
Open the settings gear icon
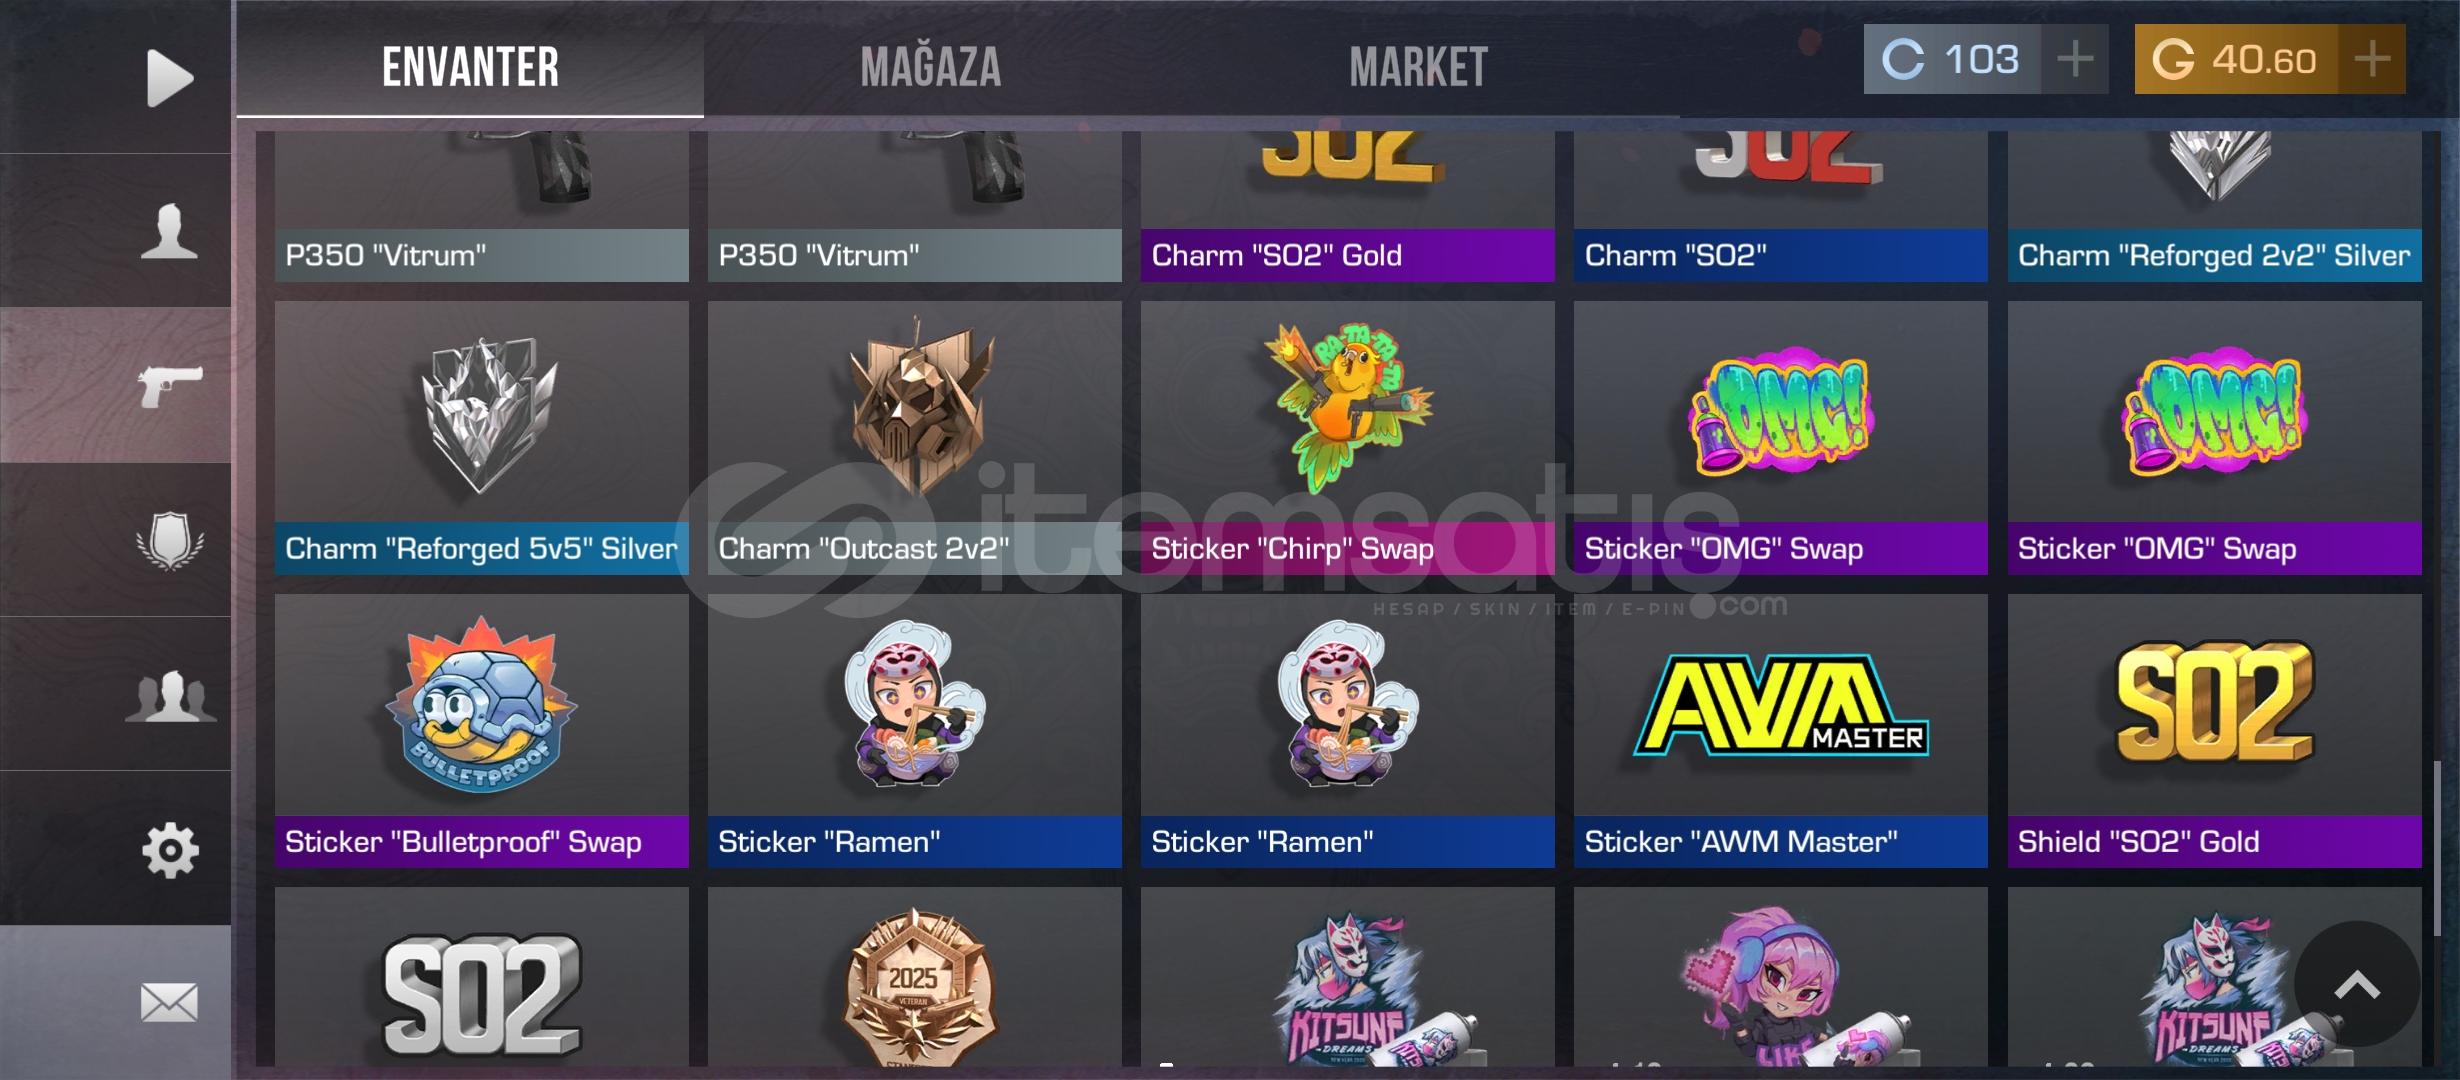[169, 850]
